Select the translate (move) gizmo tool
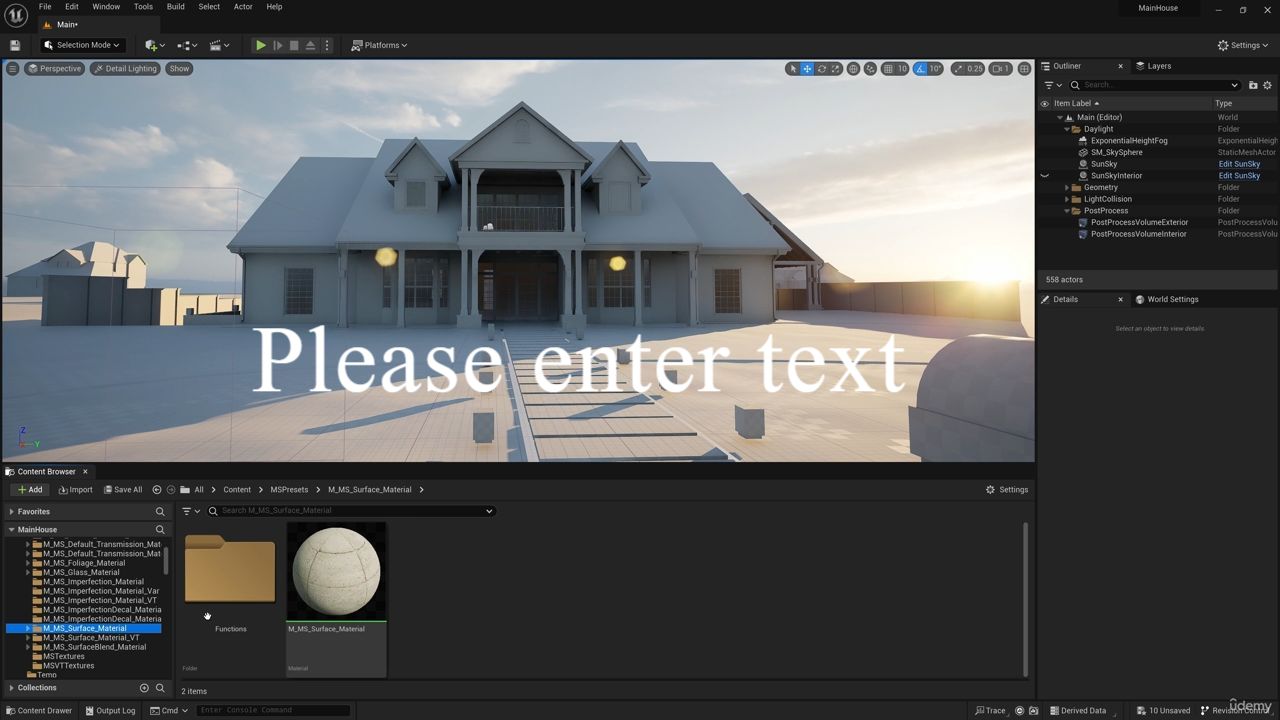Viewport: 1280px width, 720px height. (x=807, y=69)
